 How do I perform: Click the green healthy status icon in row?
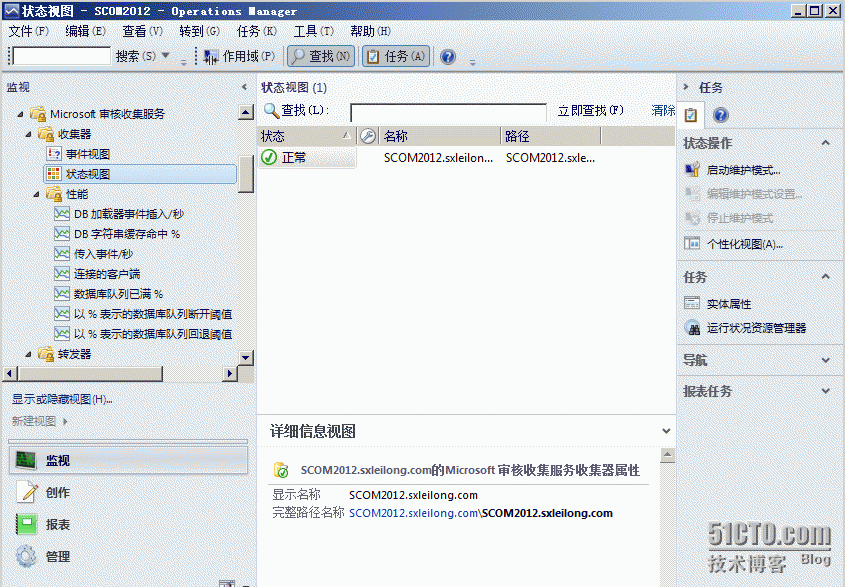[x=269, y=157]
